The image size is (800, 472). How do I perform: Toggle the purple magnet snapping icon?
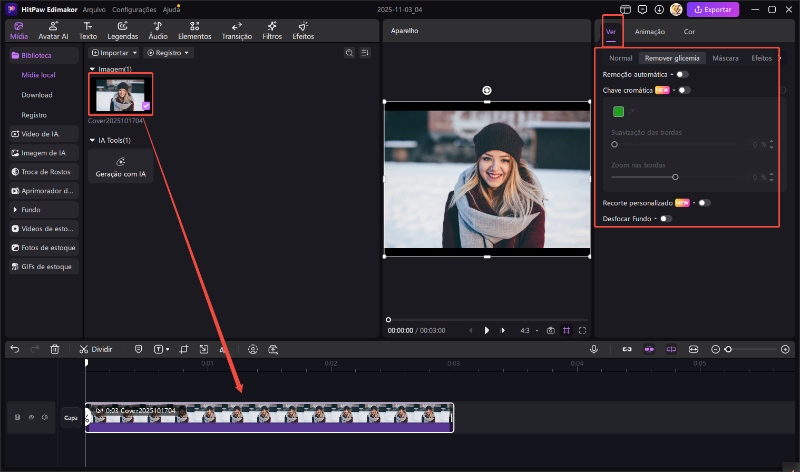pyautogui.click(x=649, y=349)
